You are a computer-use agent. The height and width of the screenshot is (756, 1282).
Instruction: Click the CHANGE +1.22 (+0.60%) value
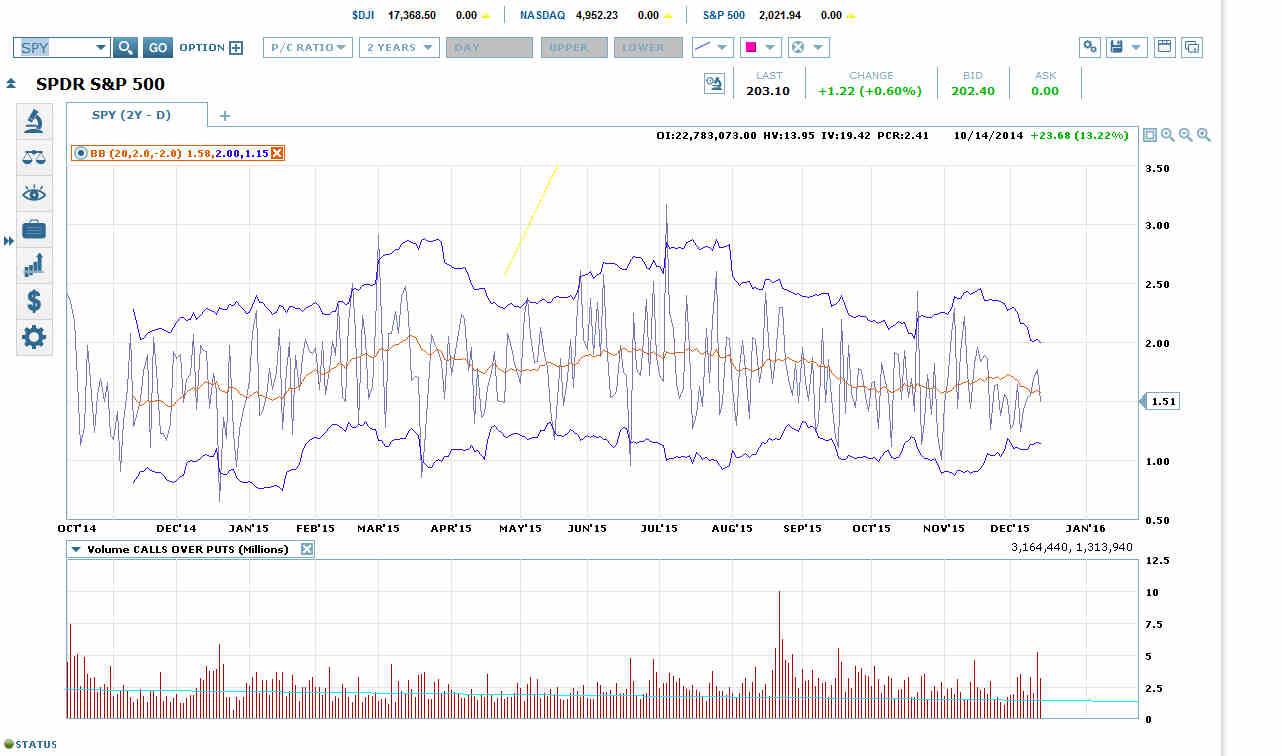tap(868, 91)
